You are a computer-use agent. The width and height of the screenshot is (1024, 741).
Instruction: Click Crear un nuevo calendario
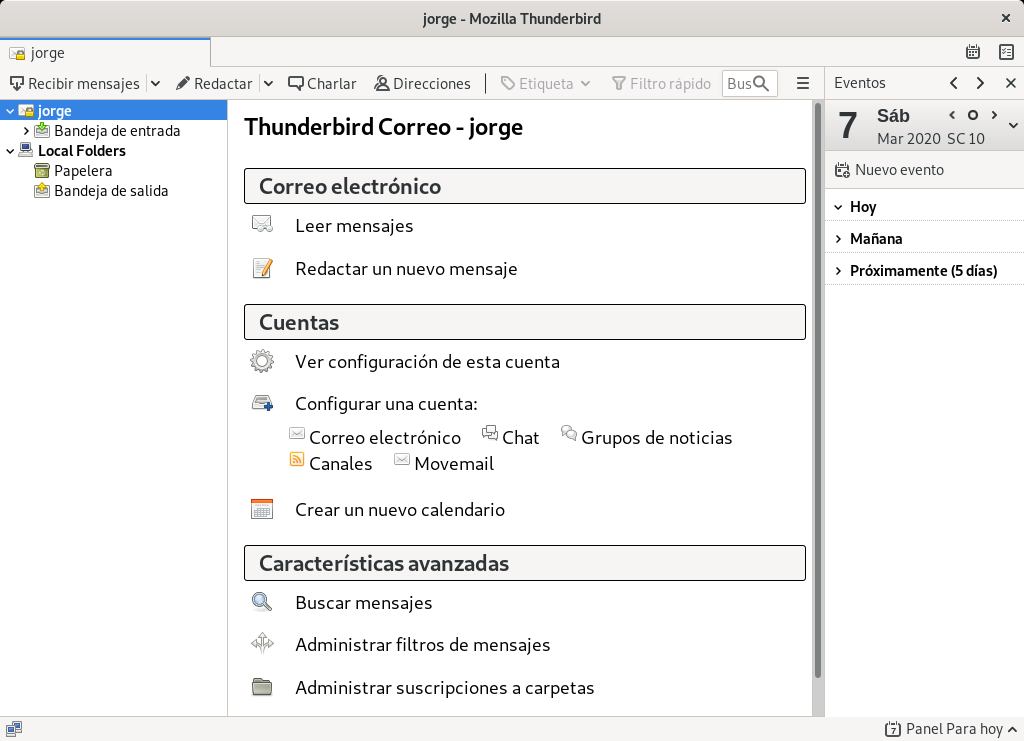pyautogui.click(x=400, y=510)
